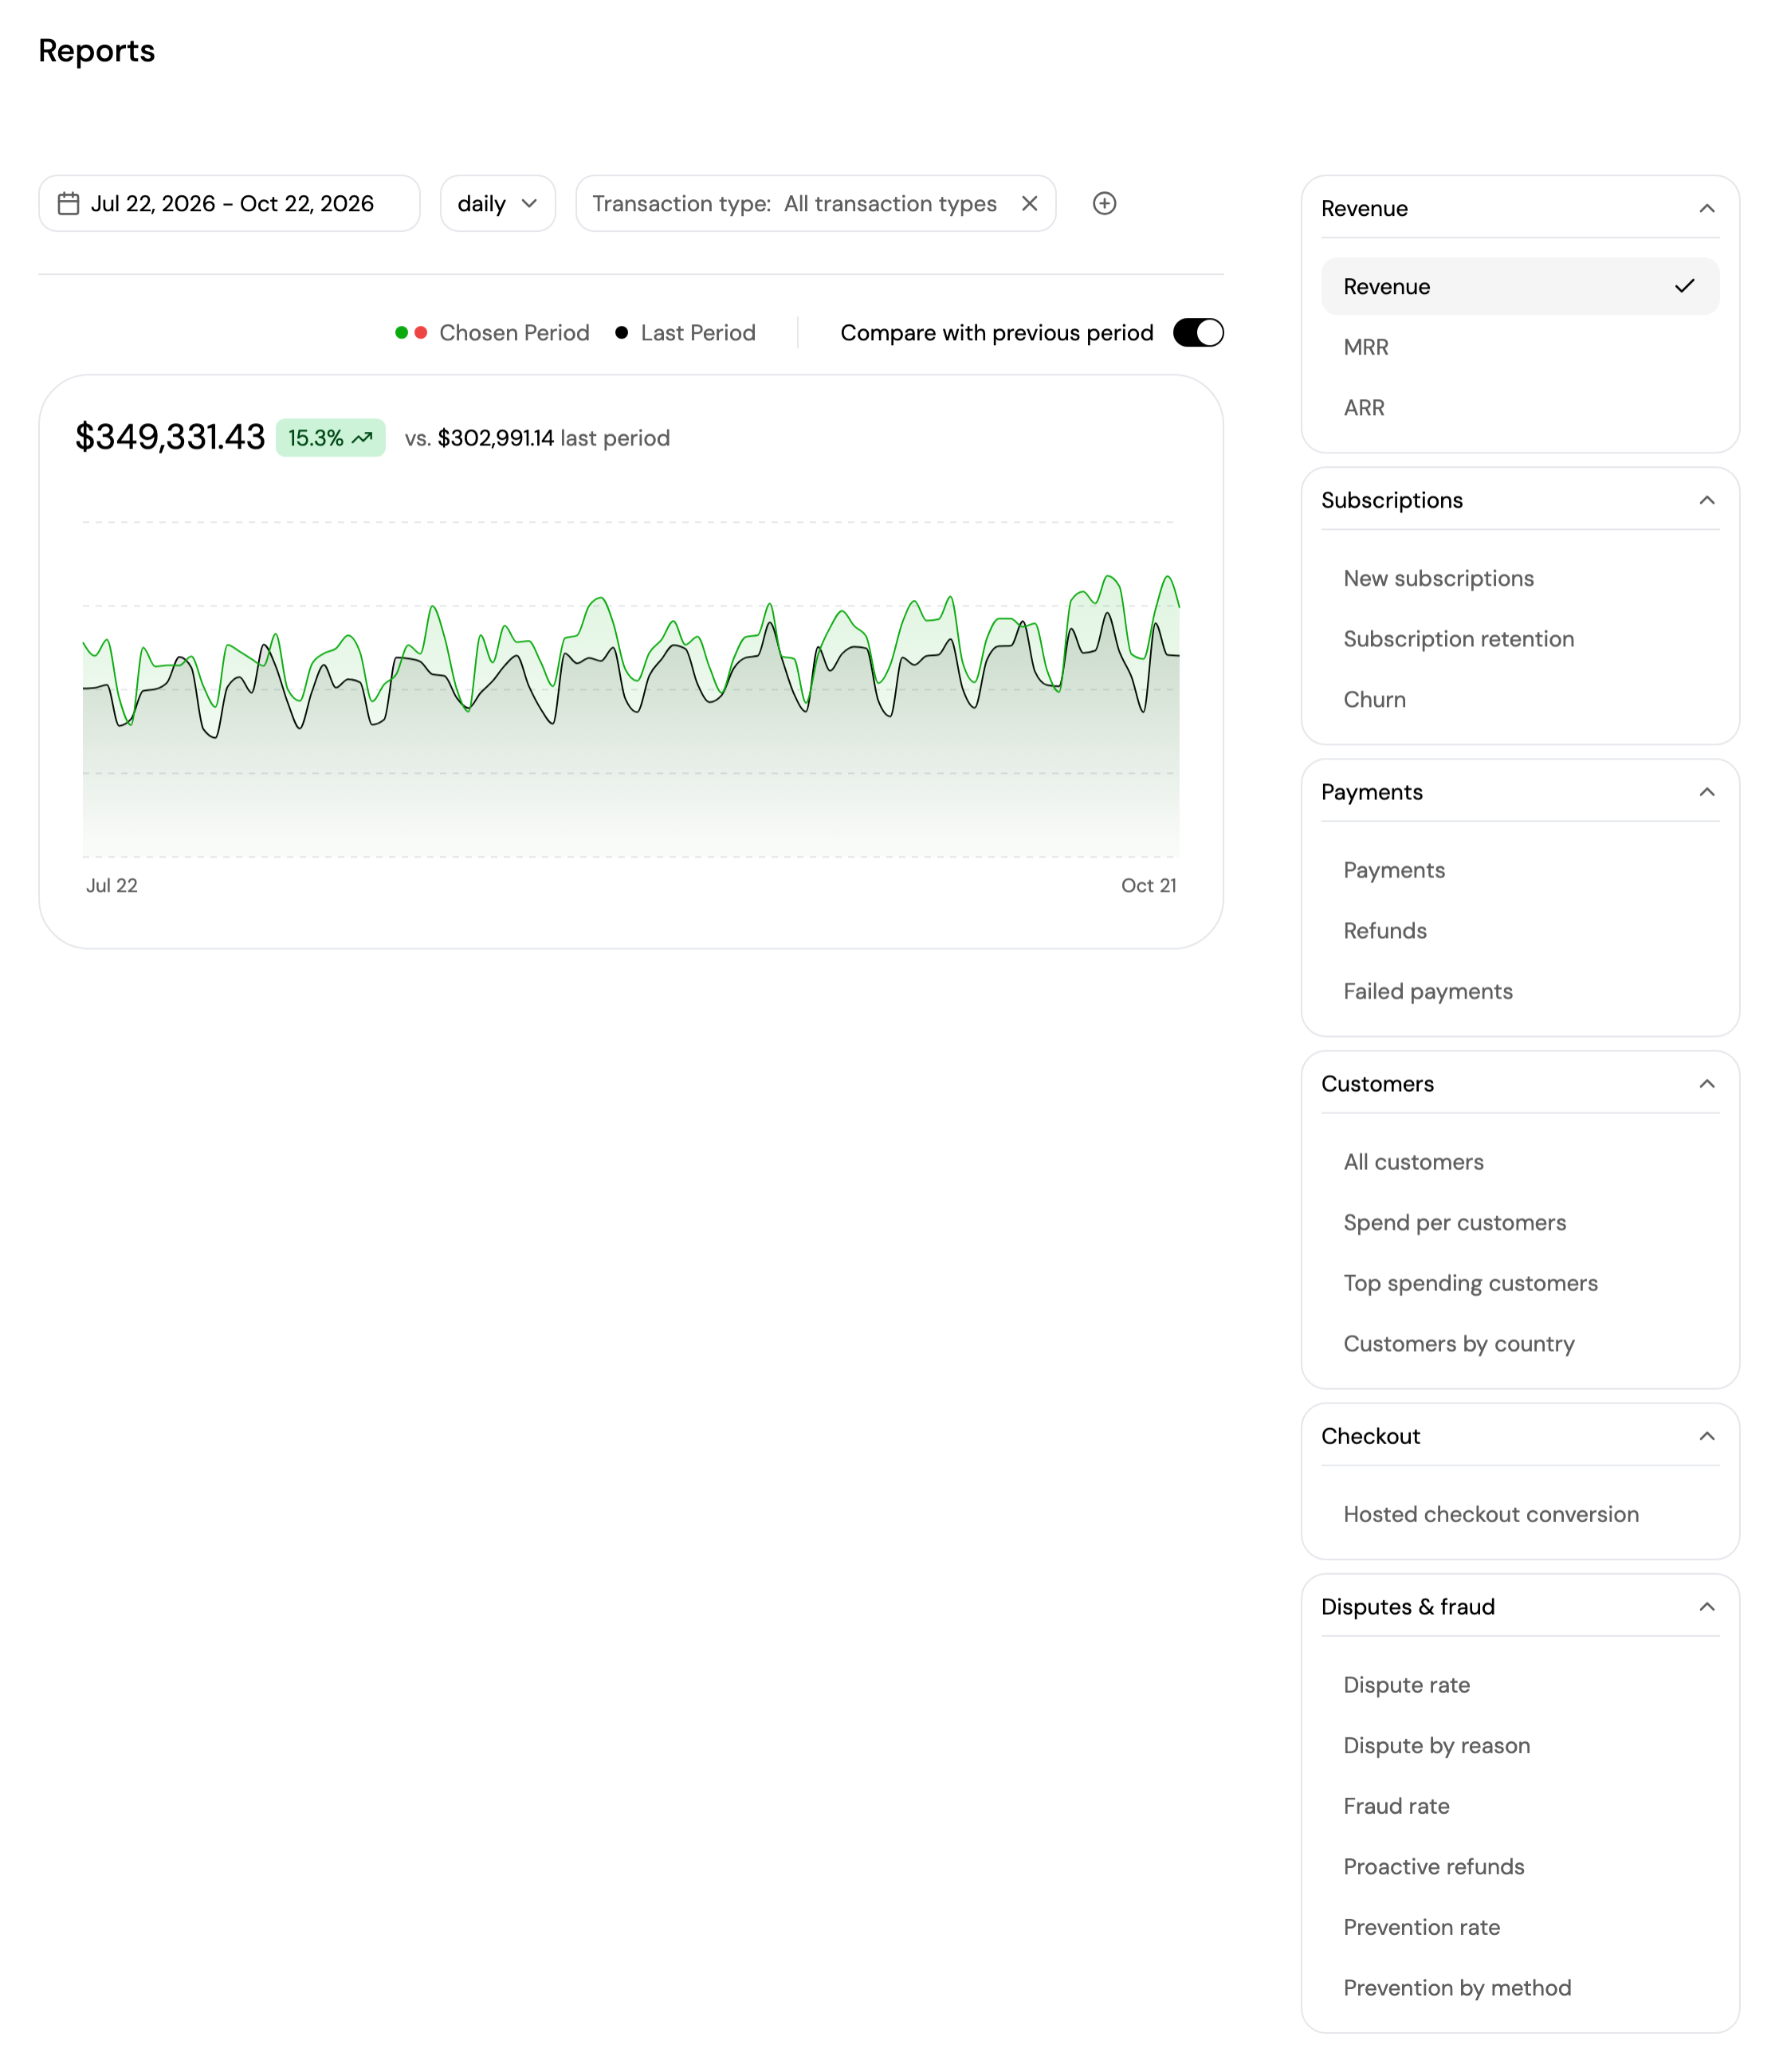Viewport: 1779px width, 2072px height.
Task: Open the Churn report
Action: (x=1519, y=700)
